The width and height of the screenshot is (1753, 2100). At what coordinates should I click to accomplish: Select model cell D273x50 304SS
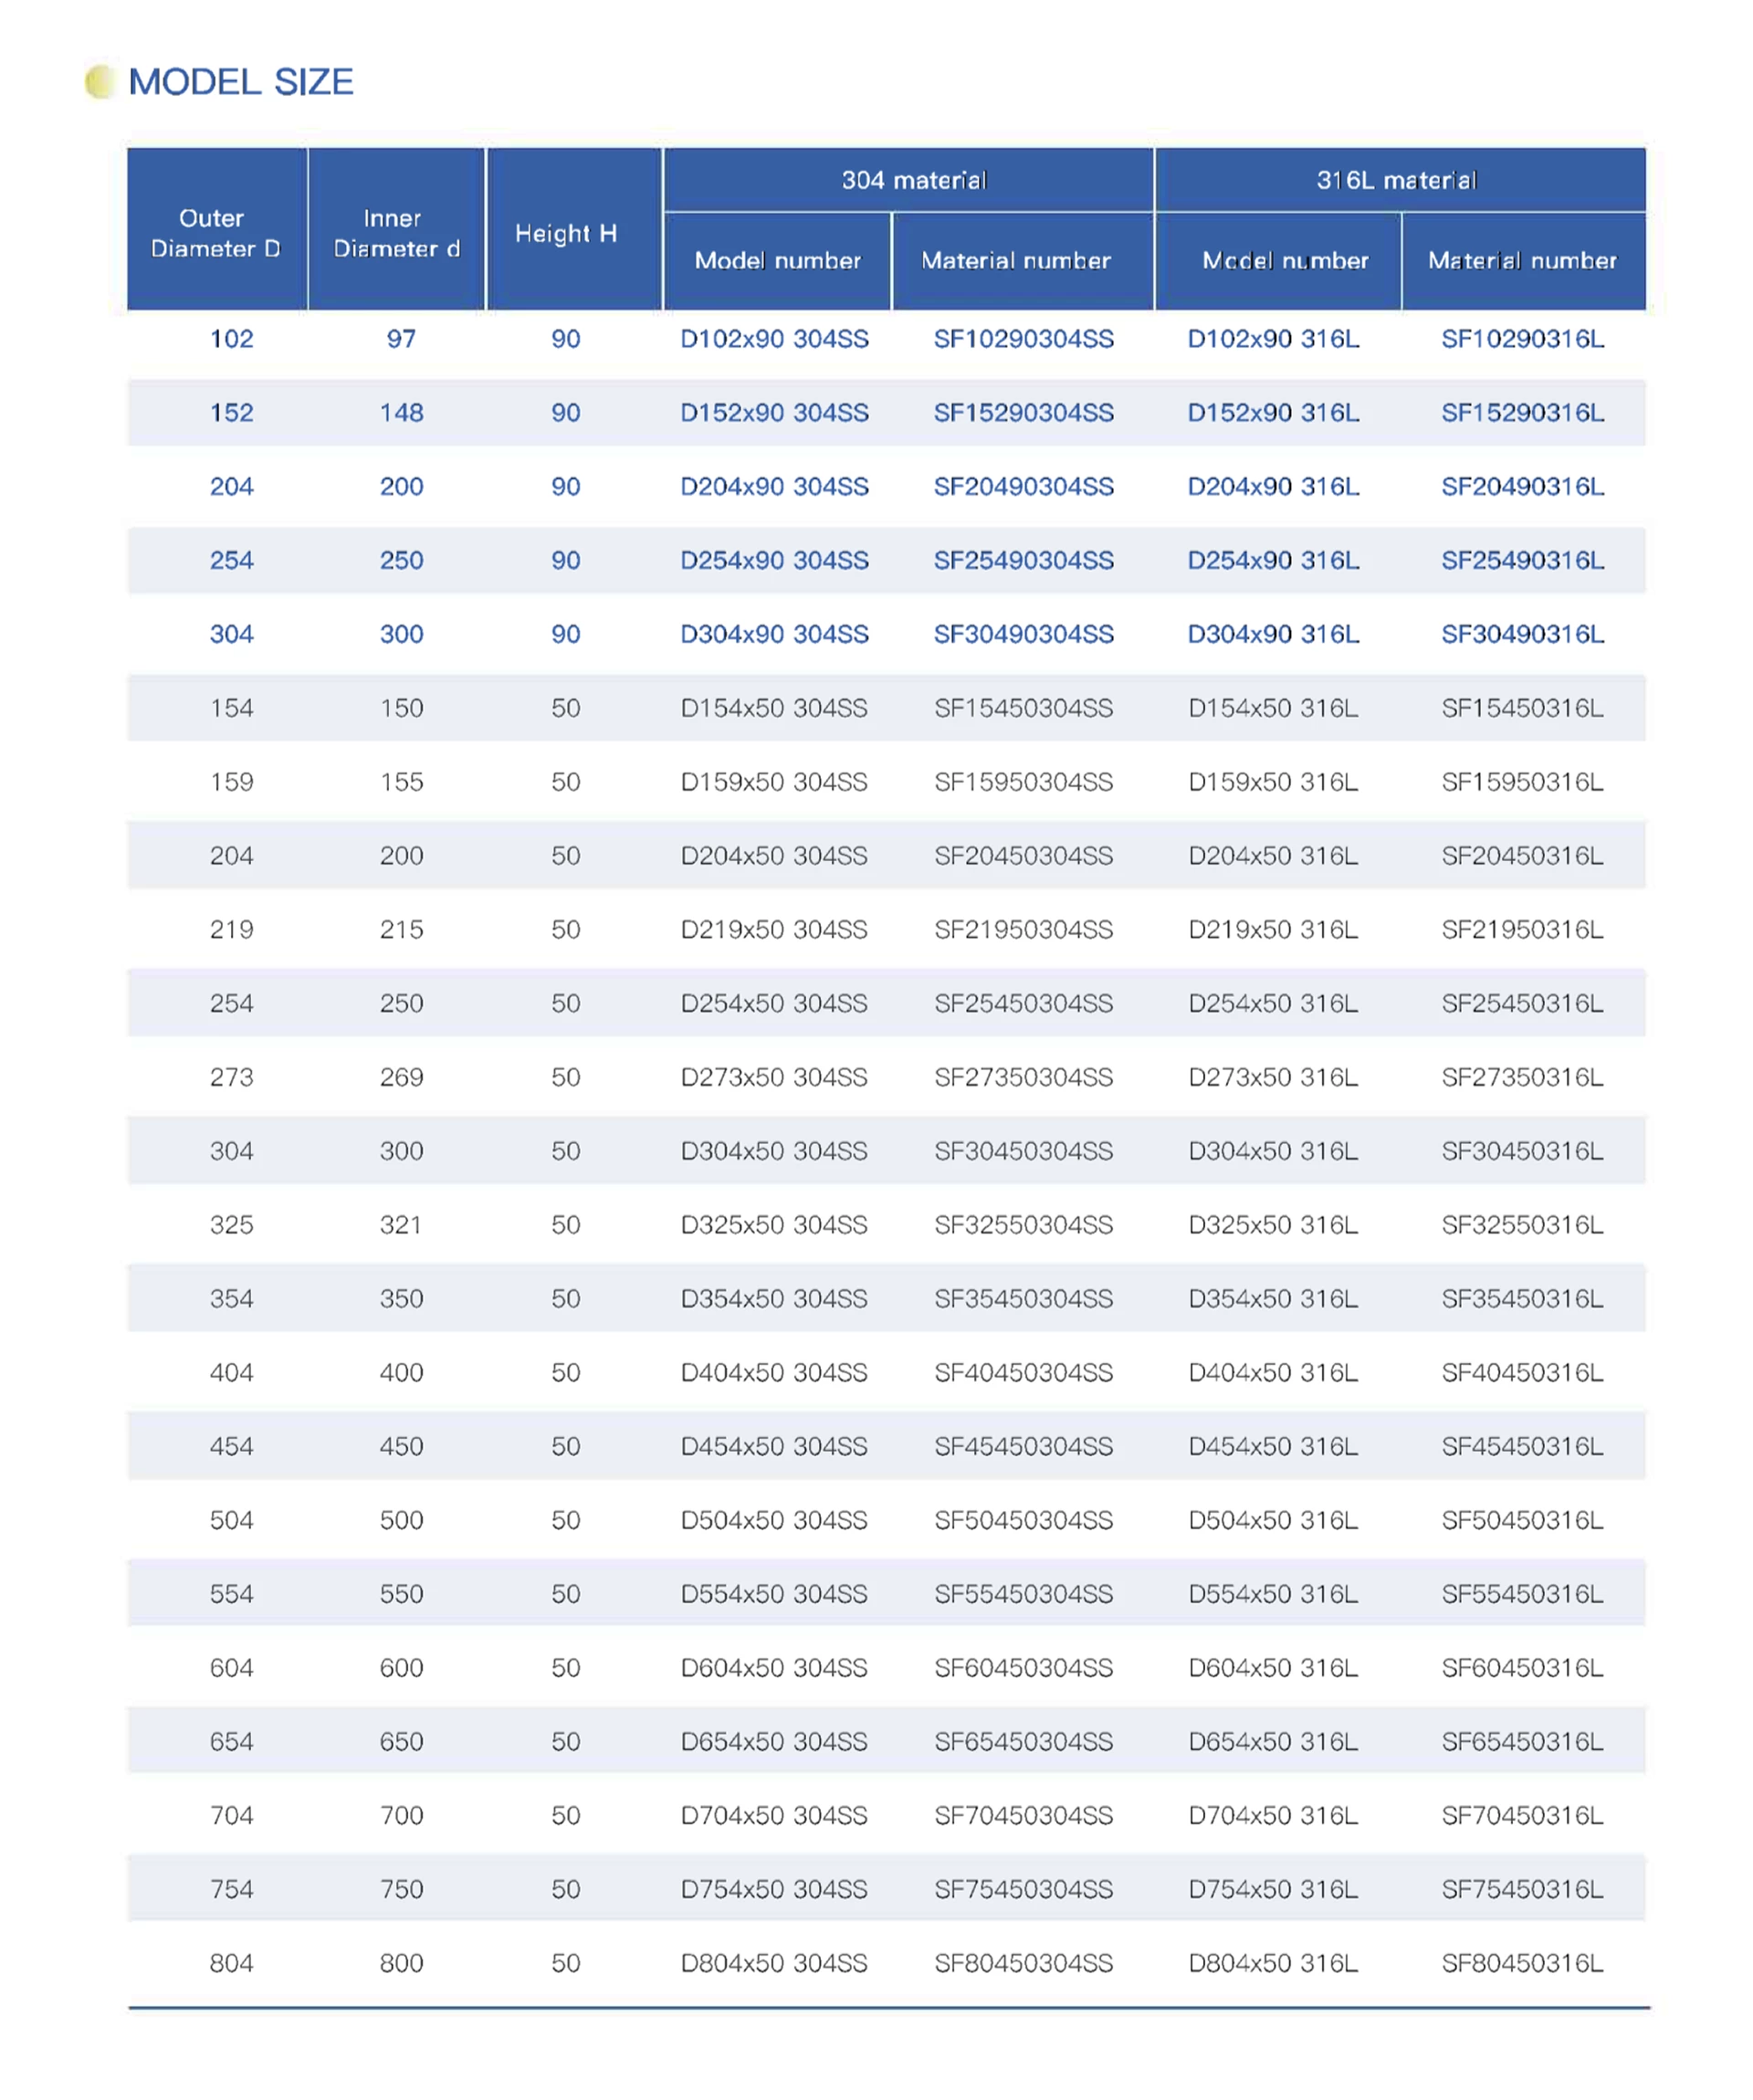[x=774, y=1077]
